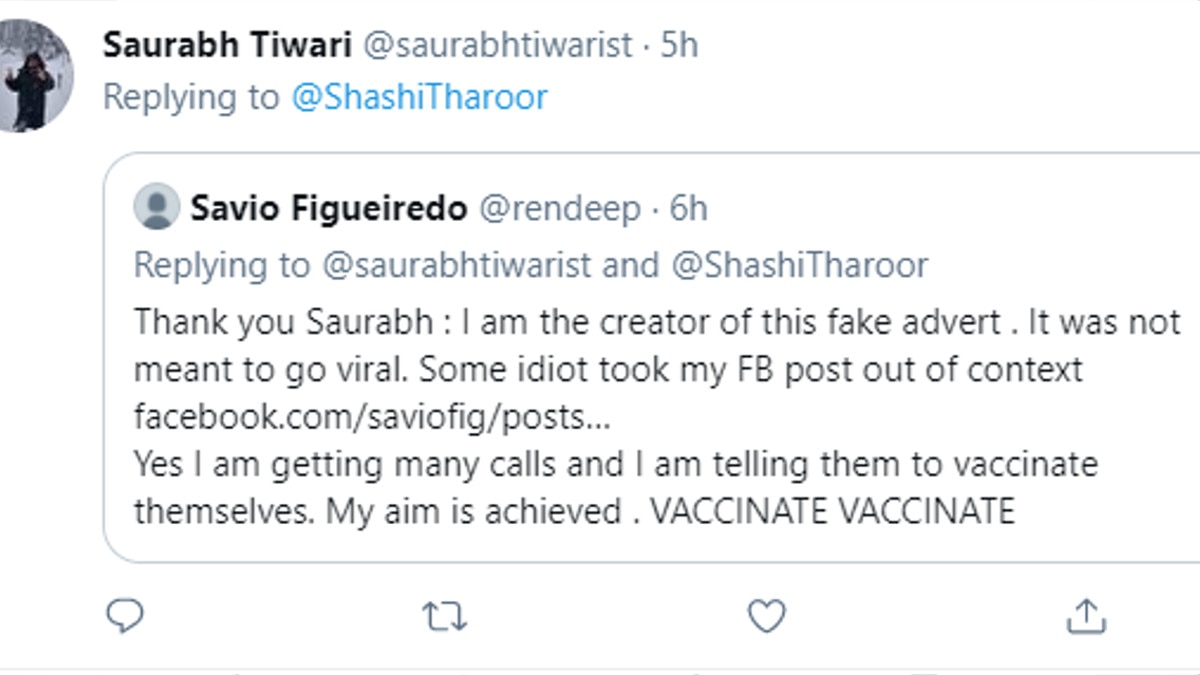
Task: Like the tweet with the heart icon
Action: point(765,617)
